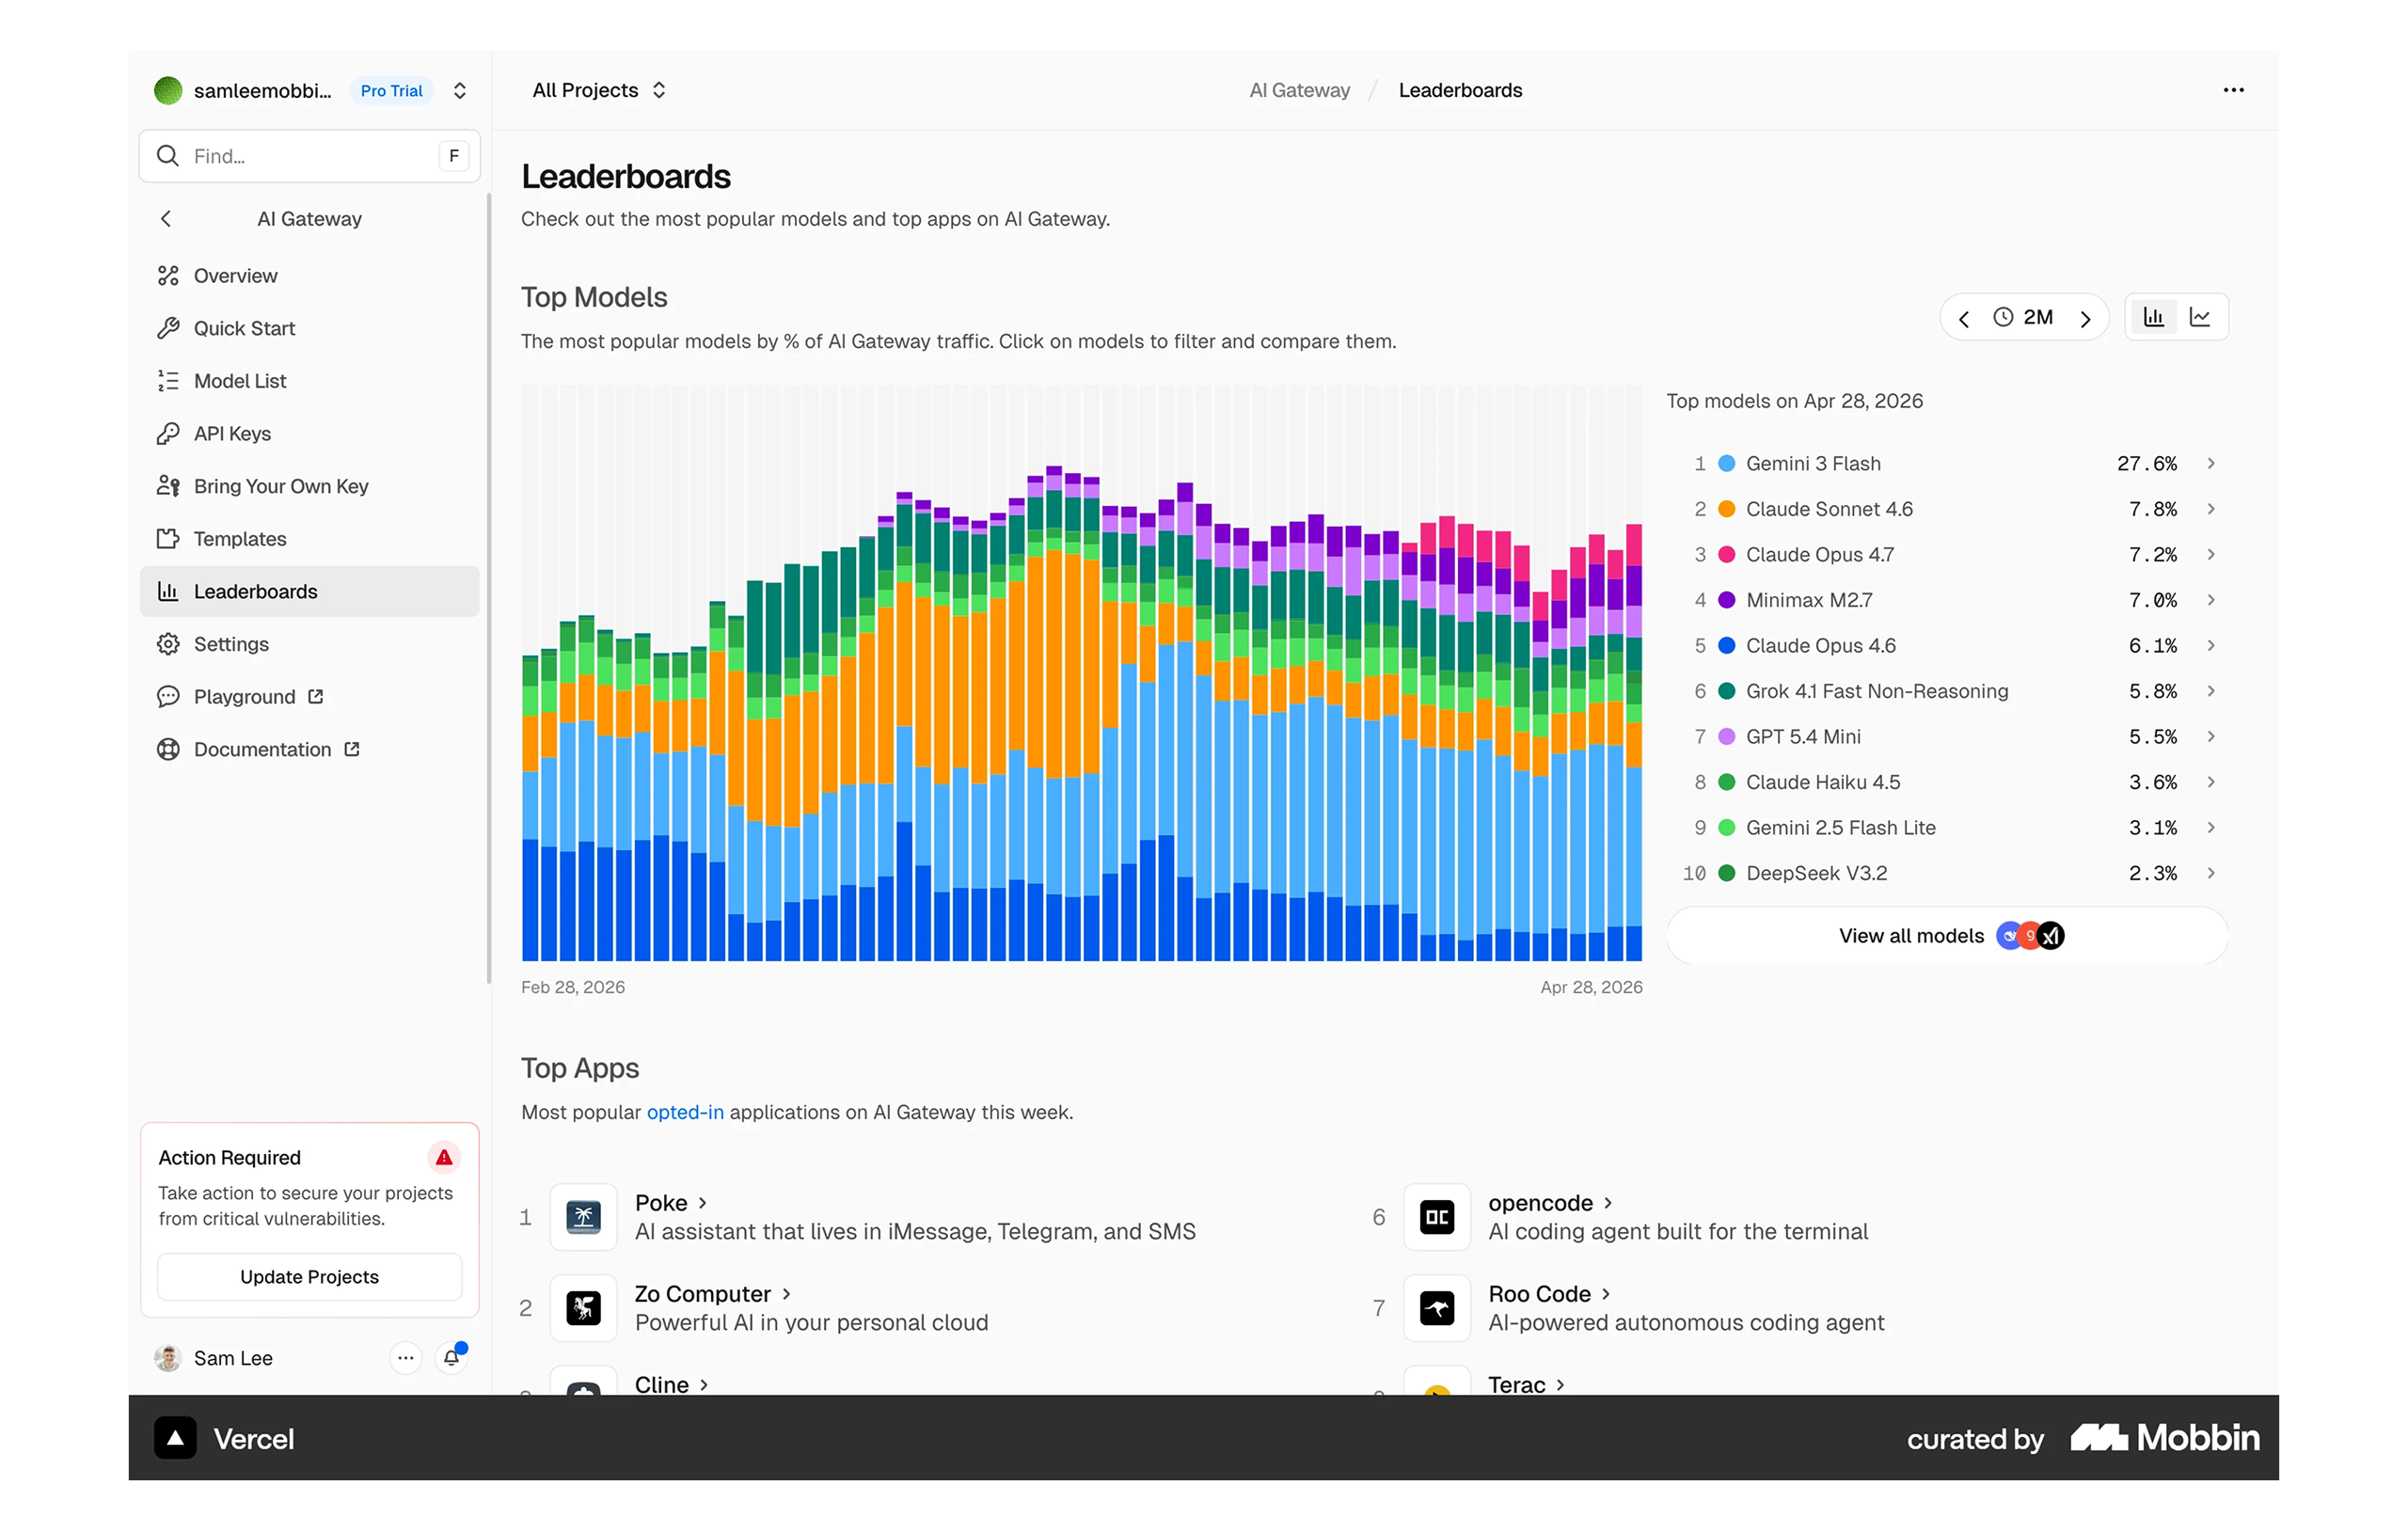Expand the Gemini 3 Flash row chevron
Image resolution: width=2408 pixels, height=1533 pixels.
pos(2211,463)
